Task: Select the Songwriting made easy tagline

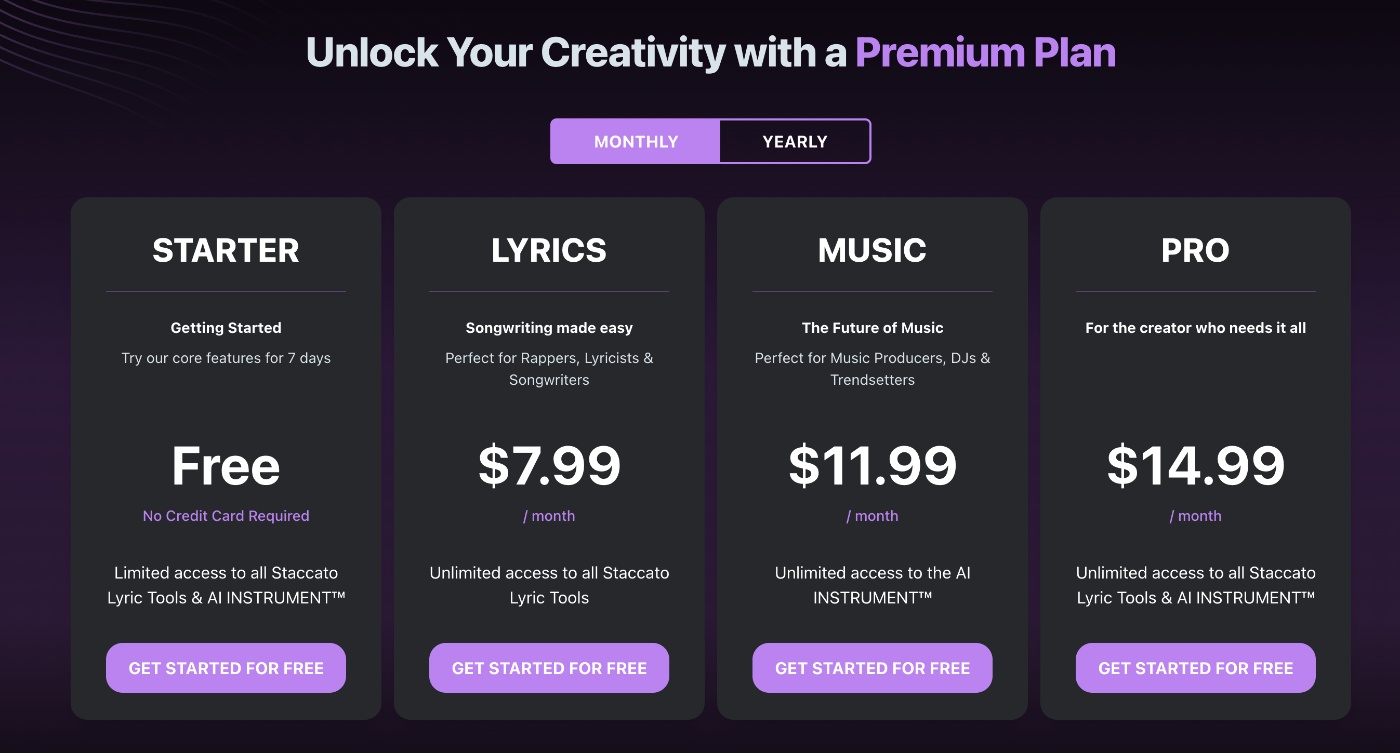Action: click(549, 327)
